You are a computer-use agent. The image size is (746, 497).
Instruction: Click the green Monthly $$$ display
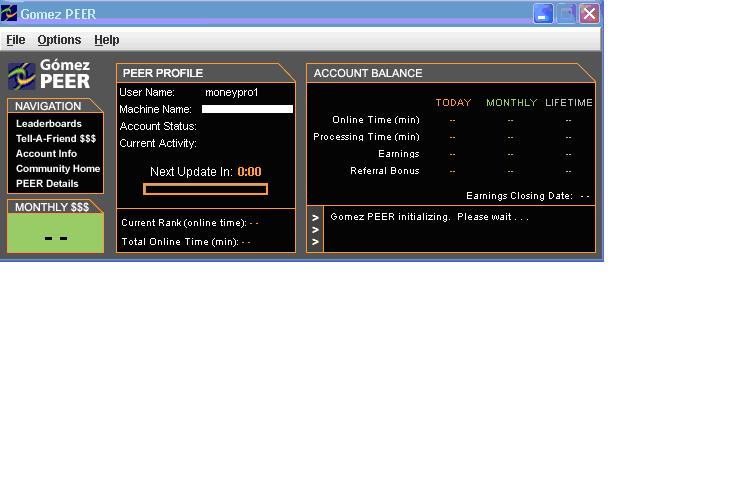[x=55, y=233]
